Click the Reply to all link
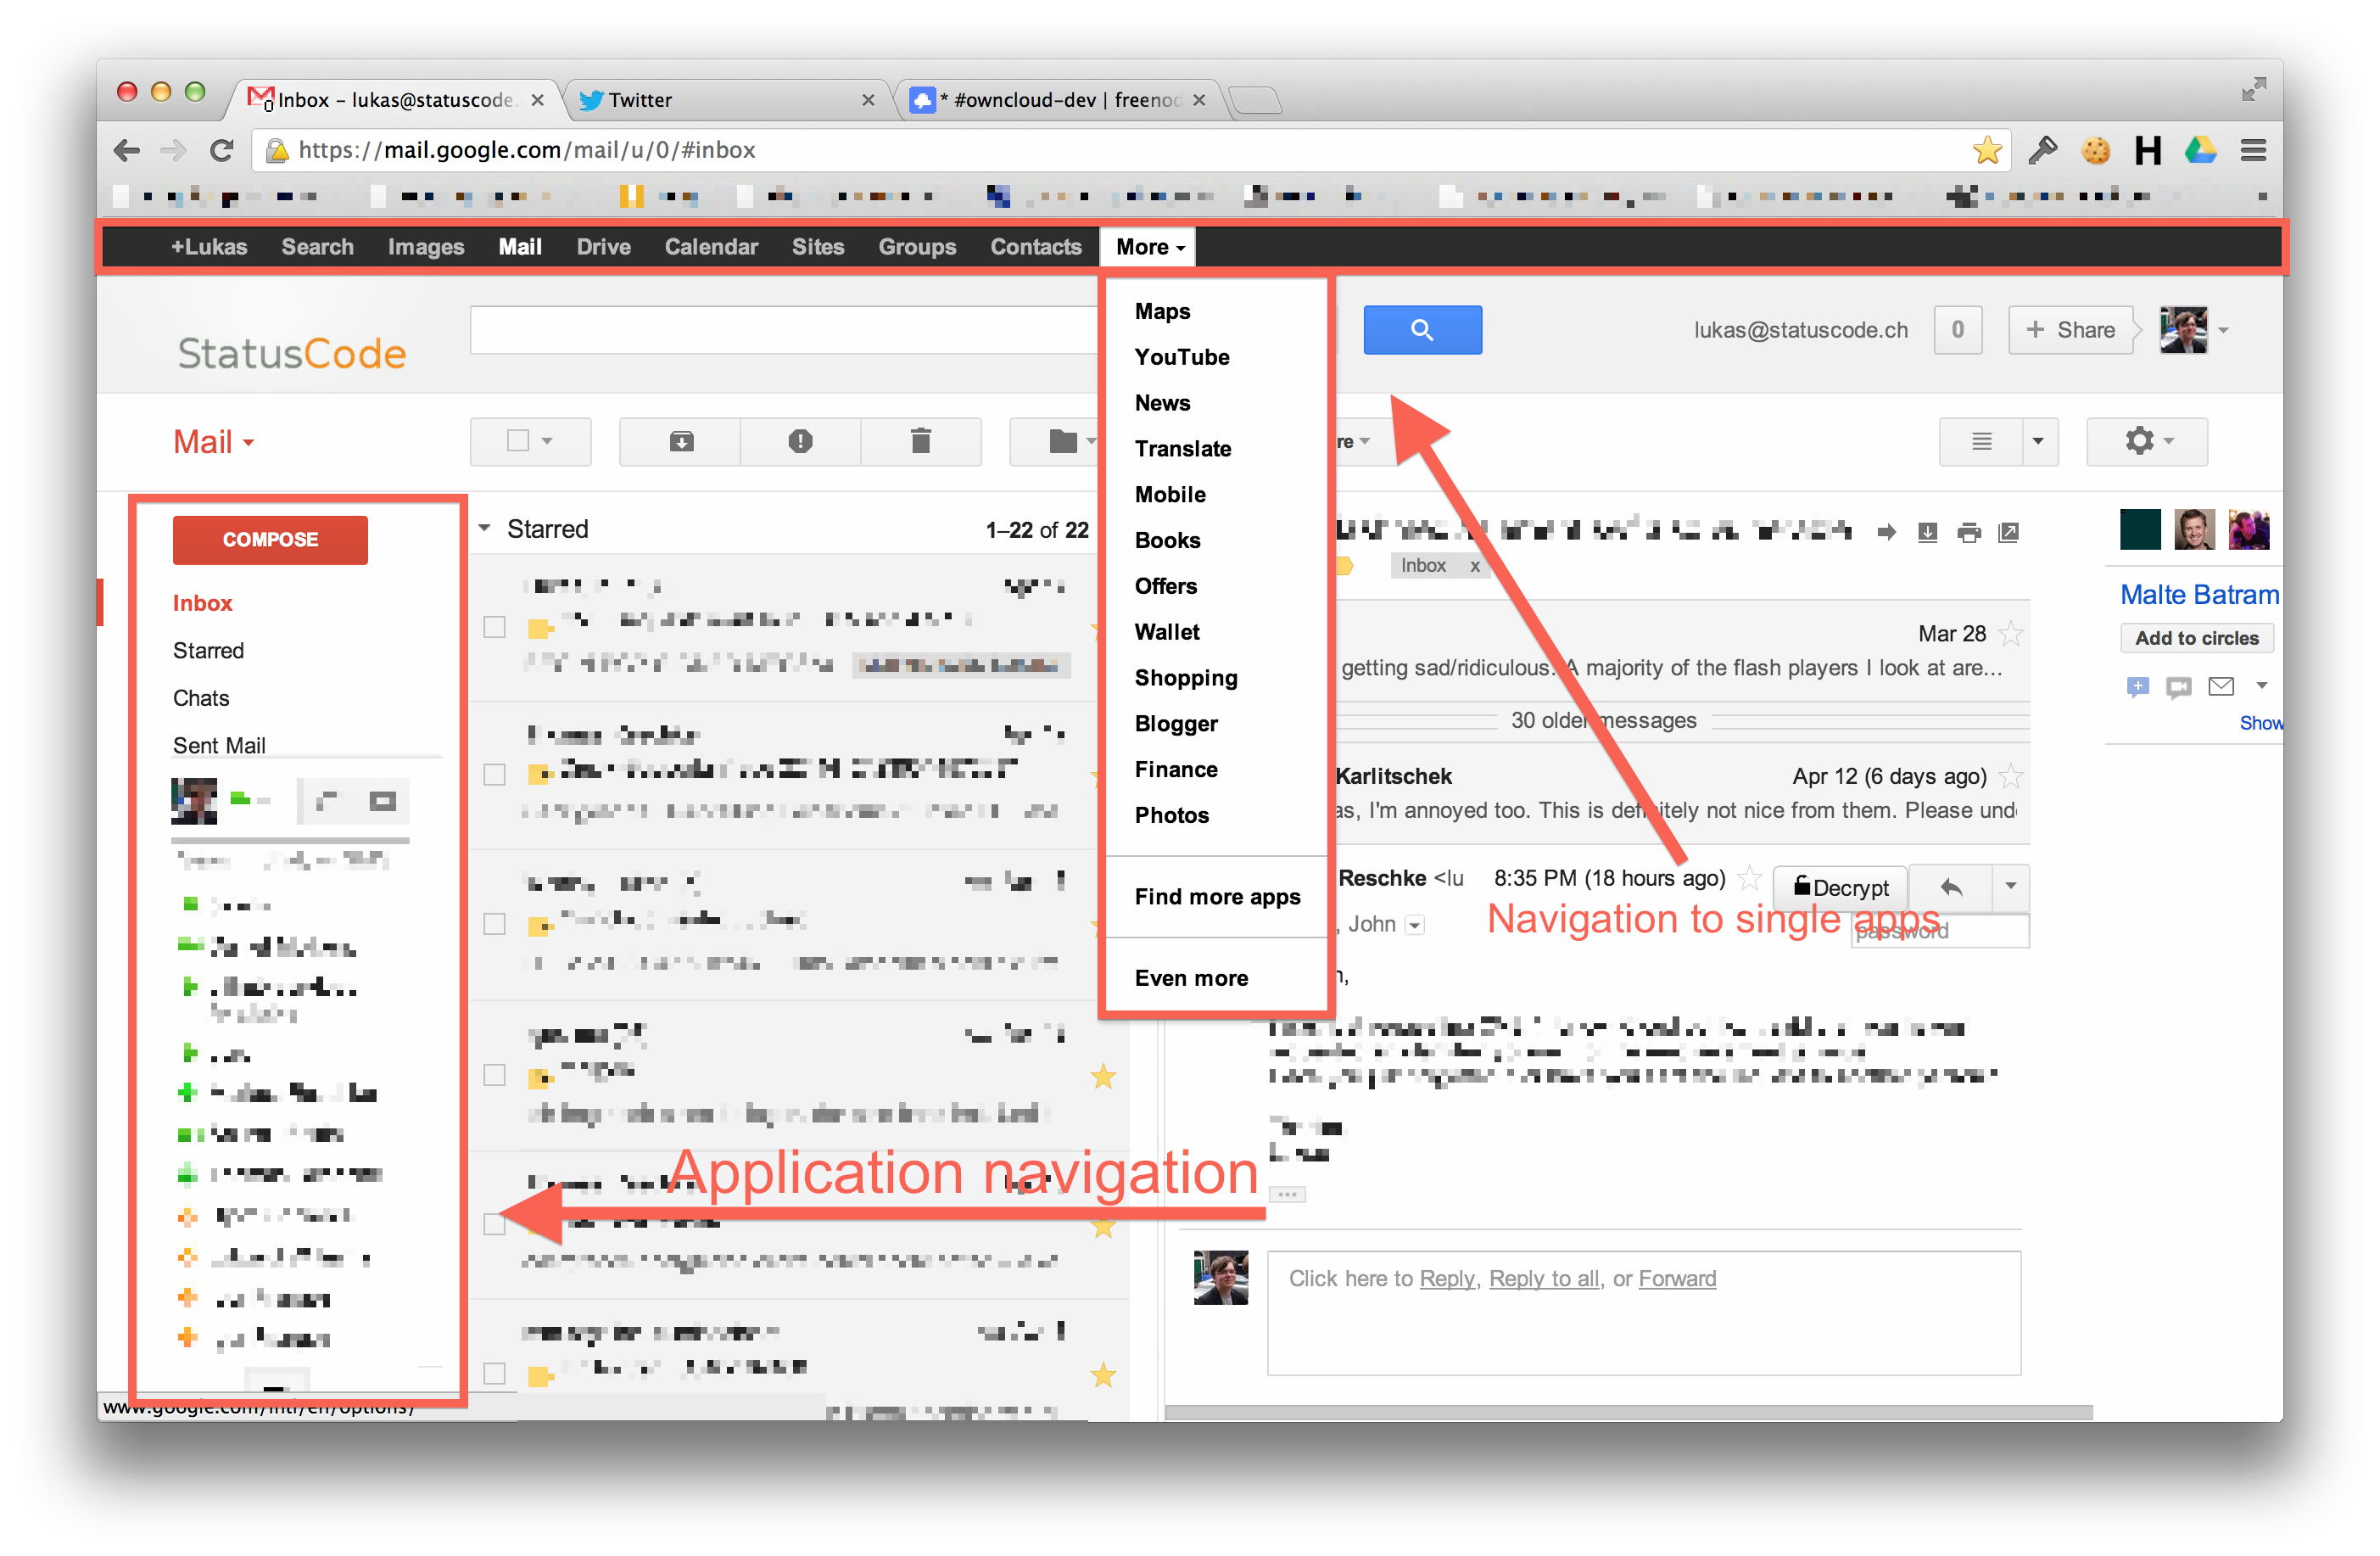The image size is (2380, 1556). 1543,1279
